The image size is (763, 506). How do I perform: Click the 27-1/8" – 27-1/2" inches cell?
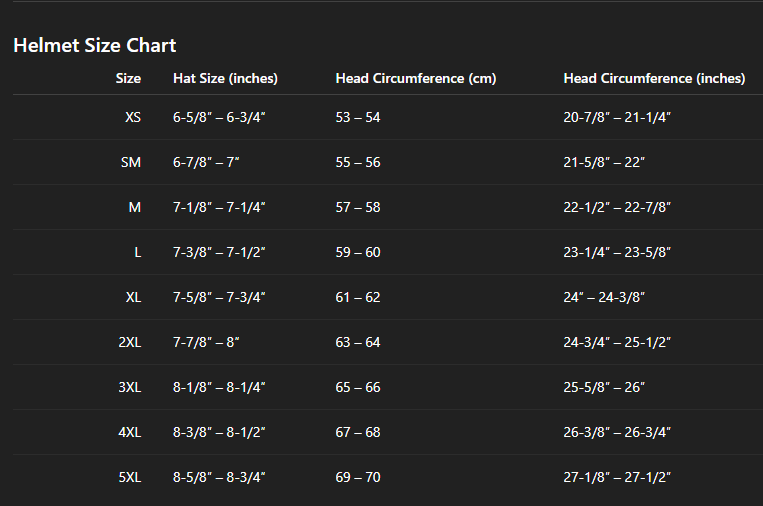(617, 477)
